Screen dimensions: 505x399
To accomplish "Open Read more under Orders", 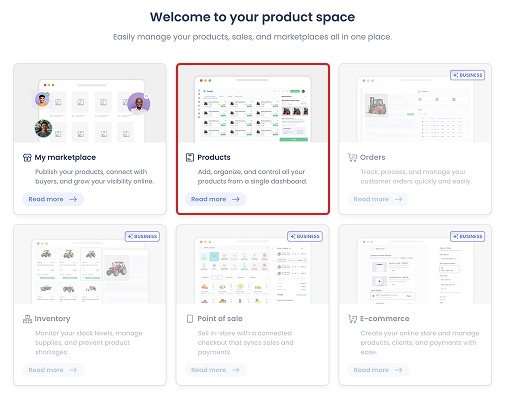I will click(x=378, y=199).
